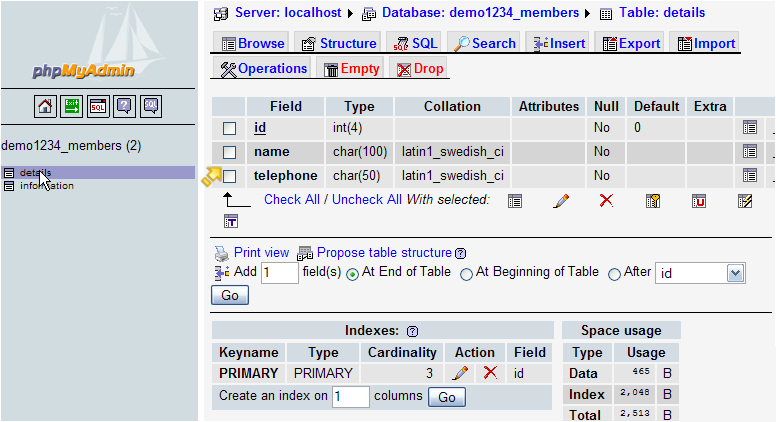The image size is (776, 422).
Task: Click Go button to create an index
Action: click(446, 397)
